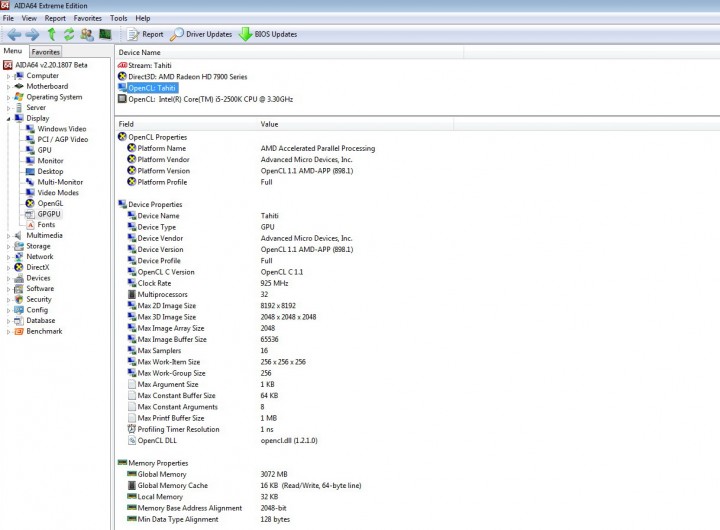Click the OpenCL DLL file icon
The height and width of the screenshot is (530, 720).
point(132,440)
